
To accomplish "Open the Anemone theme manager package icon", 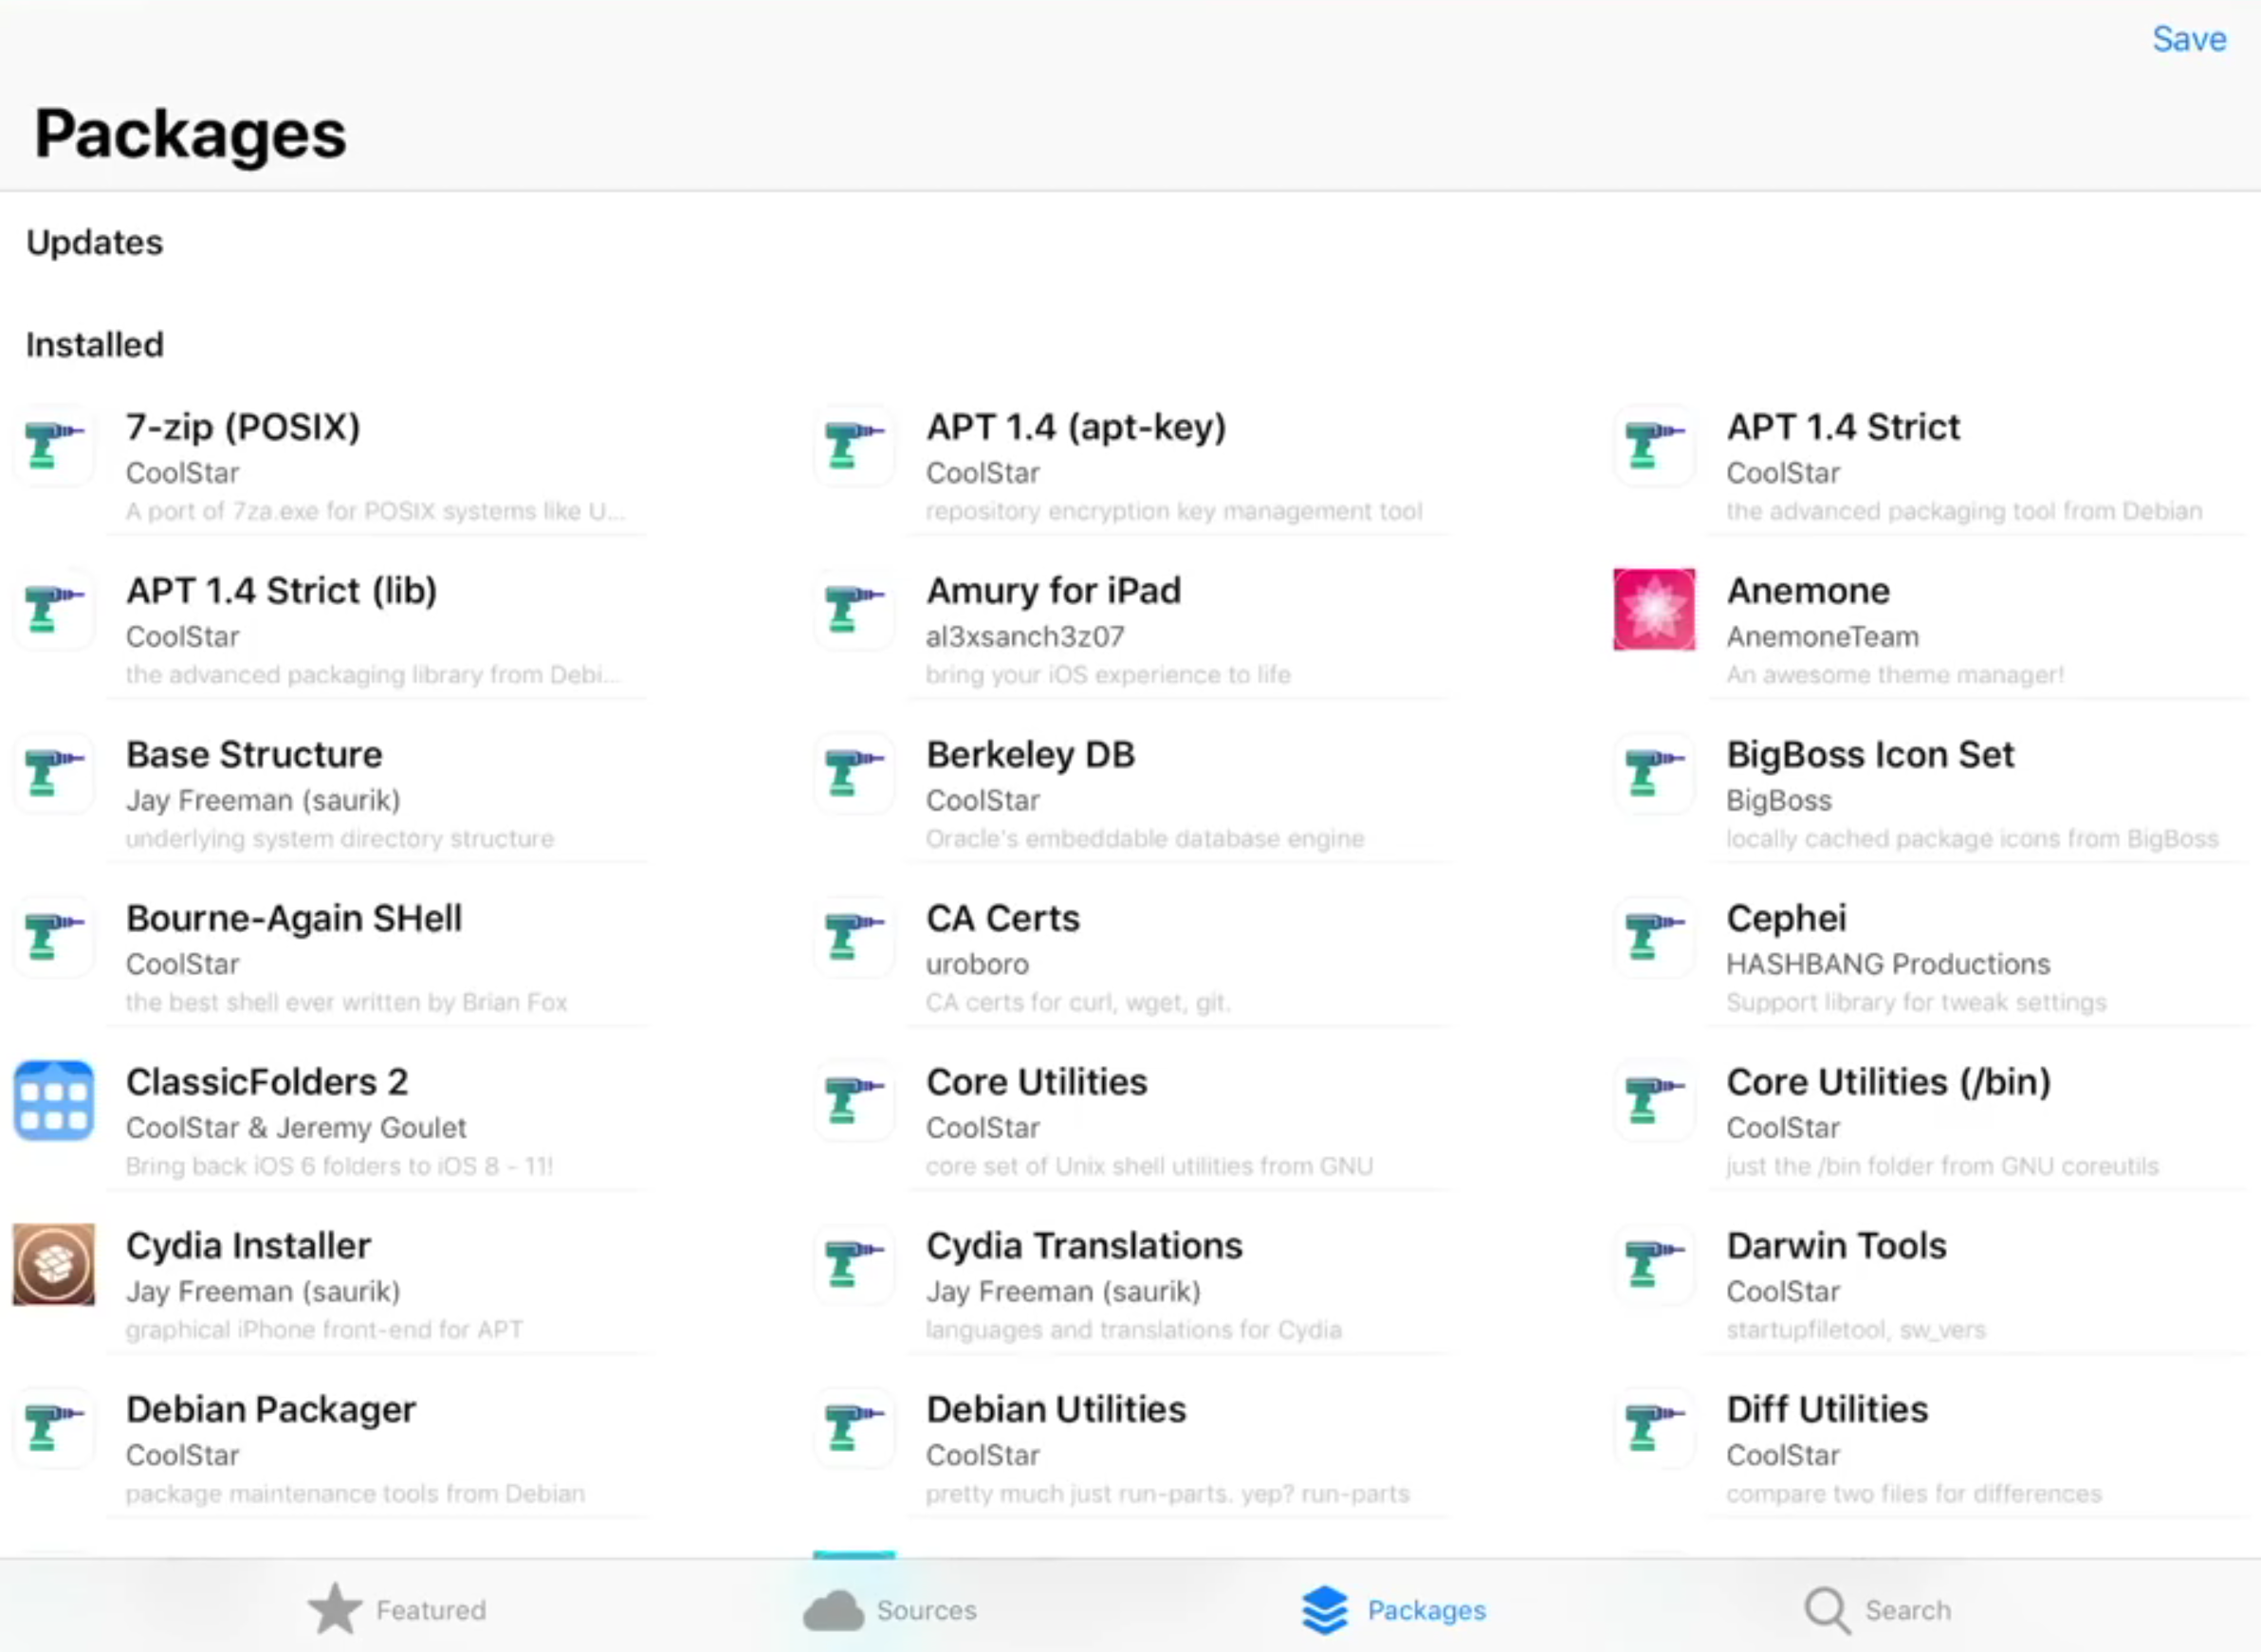I will coord(1653,610).
